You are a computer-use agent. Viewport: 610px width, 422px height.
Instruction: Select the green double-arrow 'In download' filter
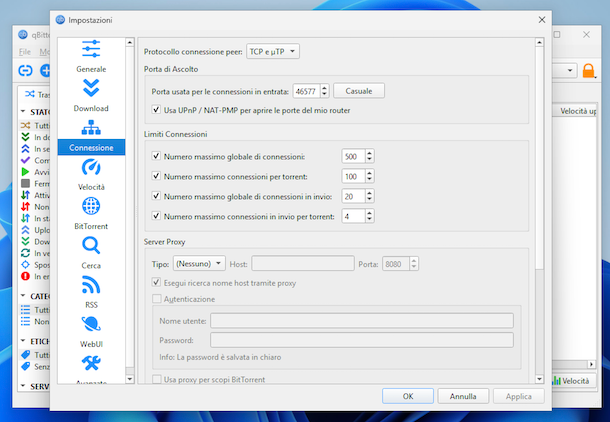pos(25,137)
